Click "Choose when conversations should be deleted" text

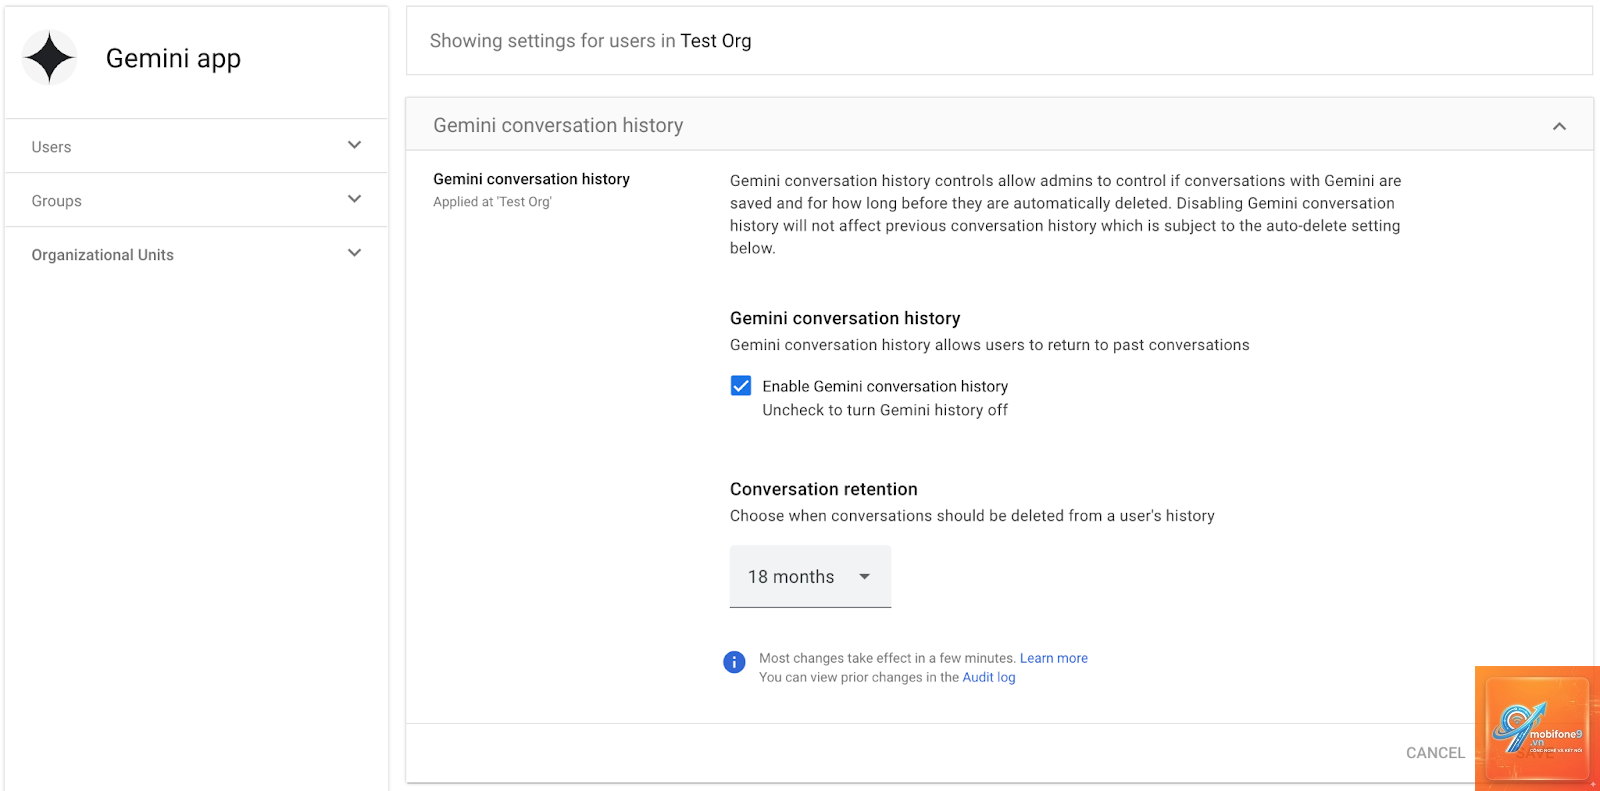coord(972,516)
